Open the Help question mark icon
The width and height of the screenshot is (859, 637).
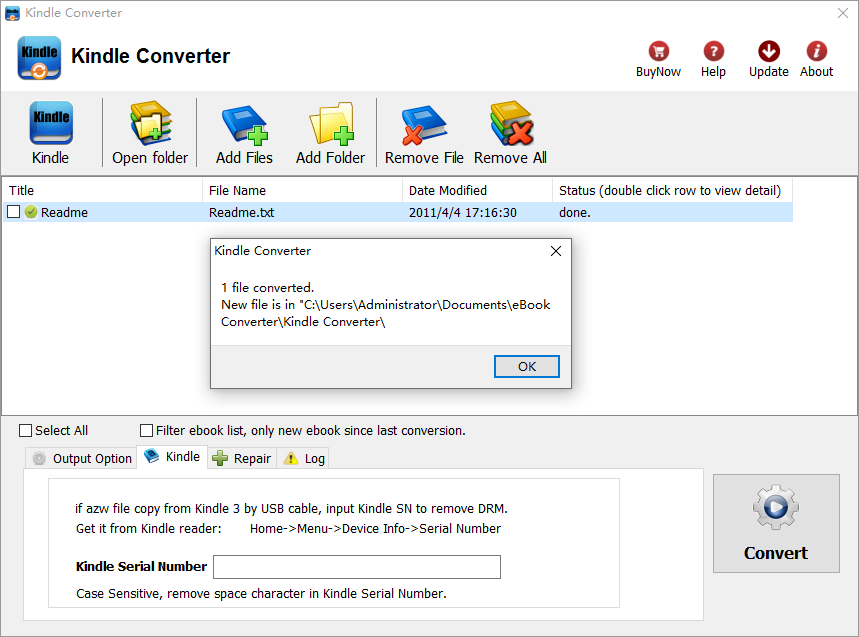tap(713, 51)
